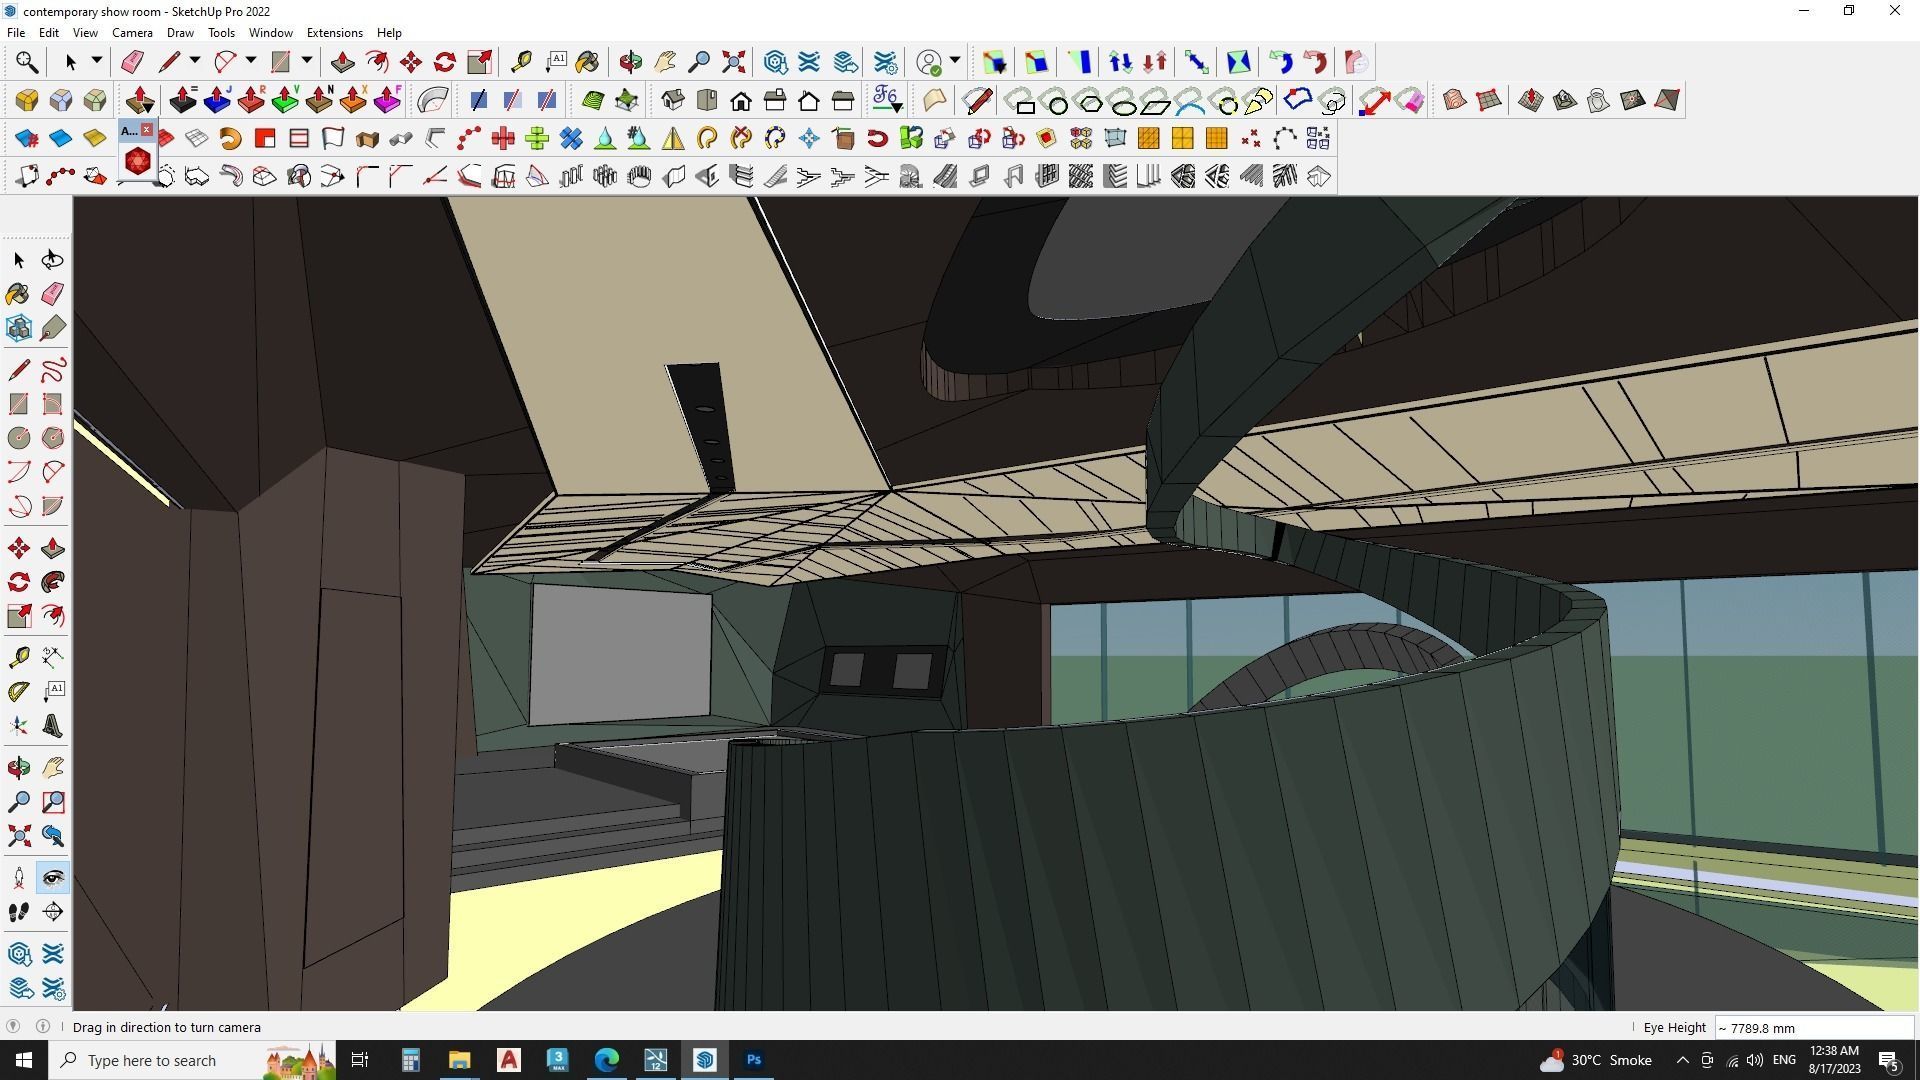Open the Camera menu

(x=132, y=33)
